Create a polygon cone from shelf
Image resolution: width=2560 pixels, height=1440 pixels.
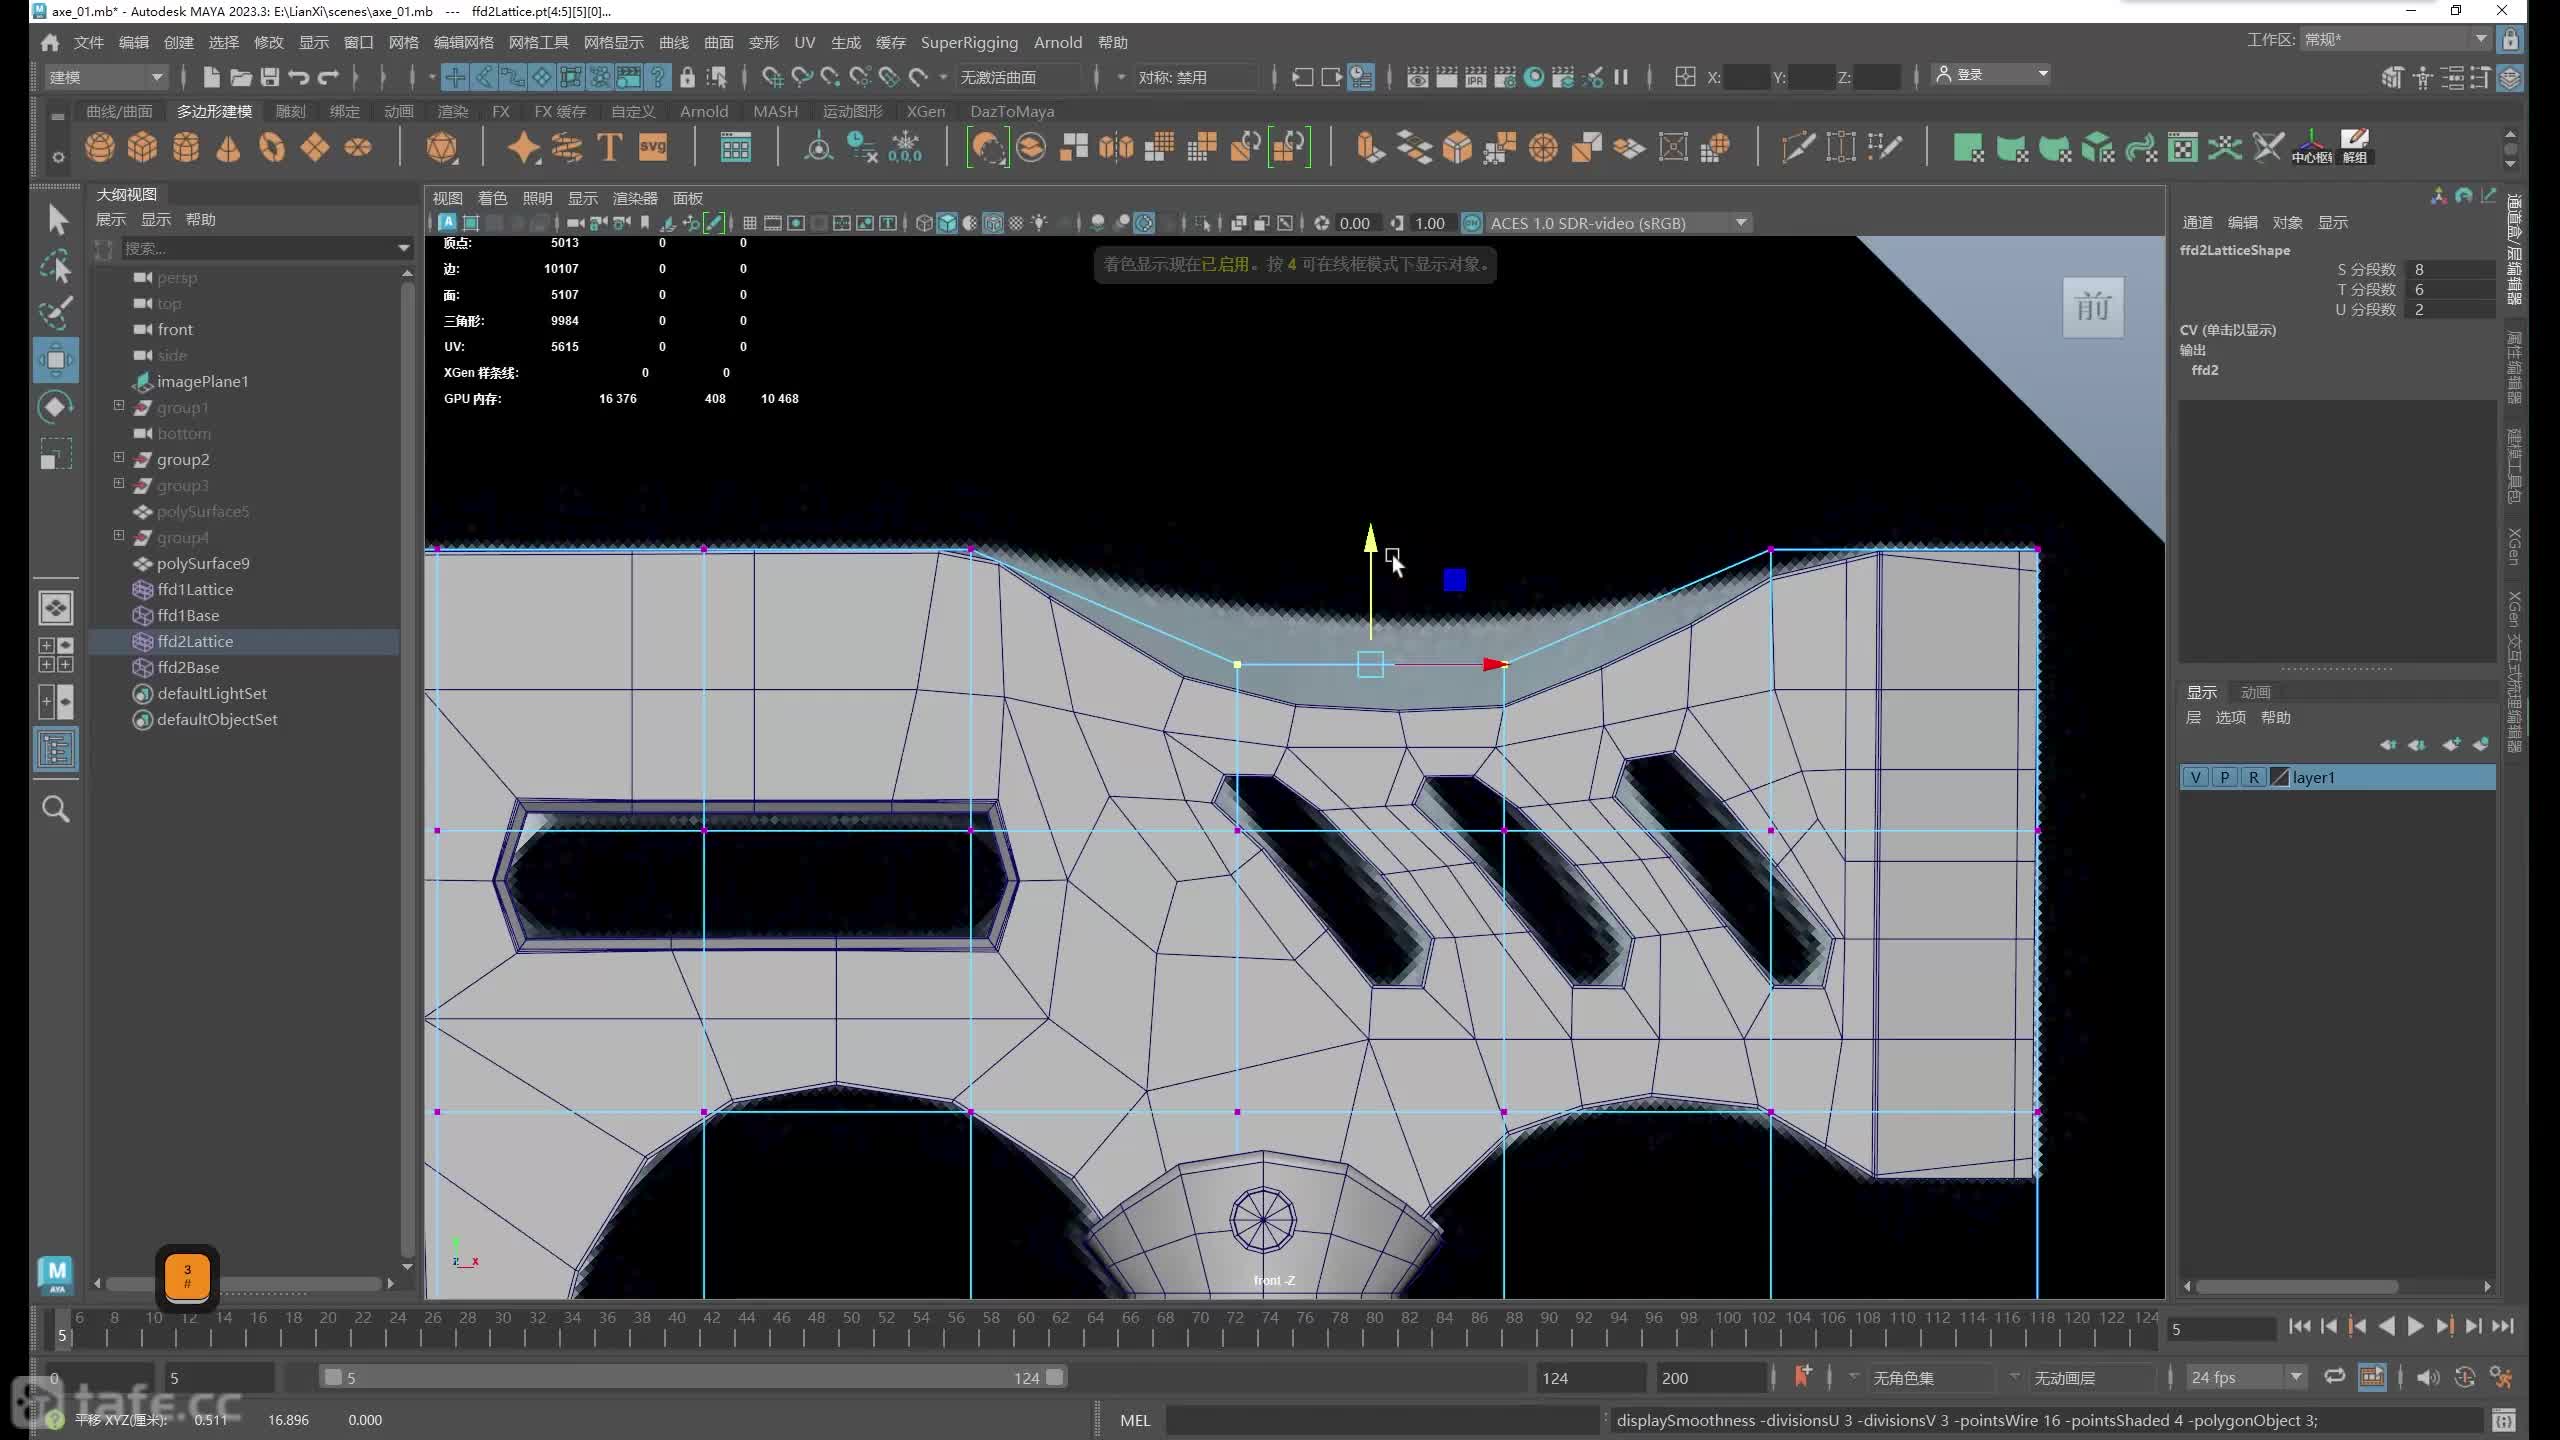[228, 148]
